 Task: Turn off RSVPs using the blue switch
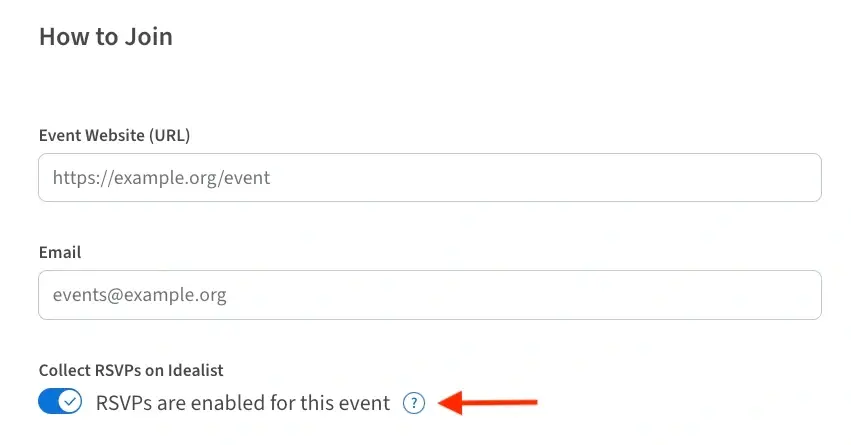(60, 403)
